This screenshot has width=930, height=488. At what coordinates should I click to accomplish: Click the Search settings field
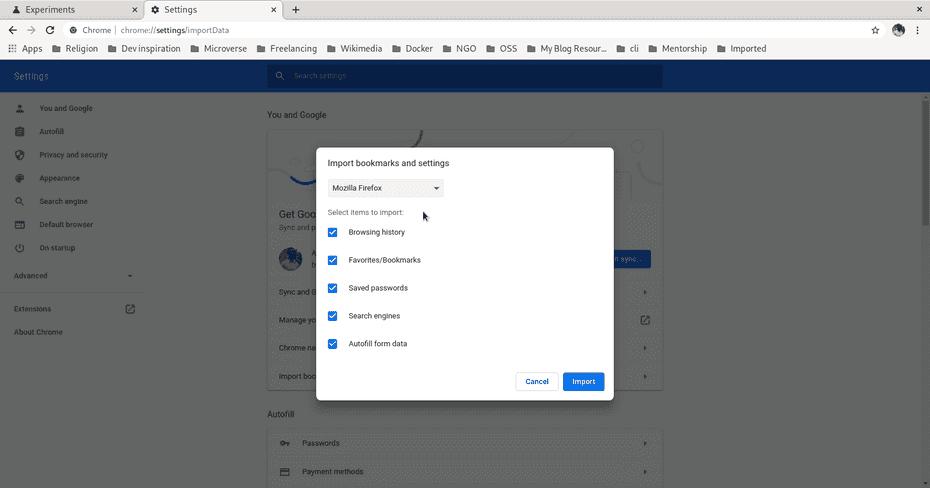(465, 76)
